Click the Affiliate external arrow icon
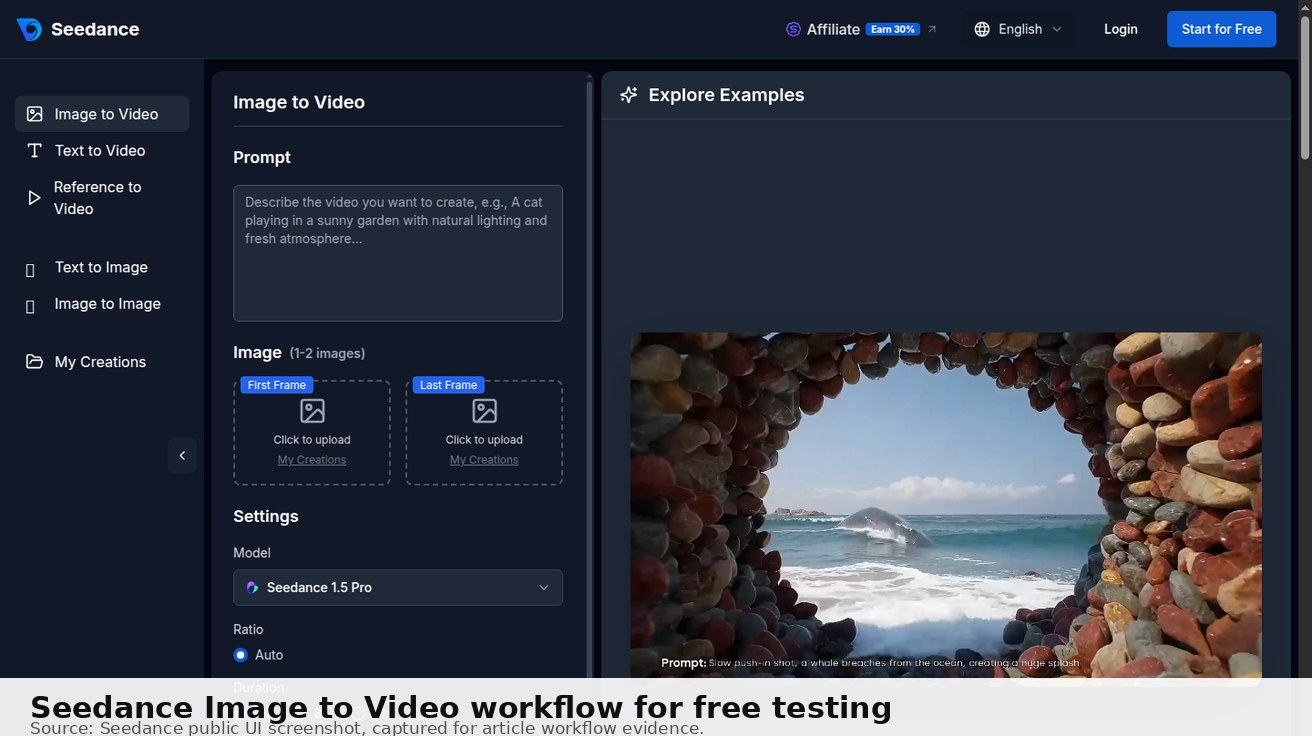 pos(932,29)
